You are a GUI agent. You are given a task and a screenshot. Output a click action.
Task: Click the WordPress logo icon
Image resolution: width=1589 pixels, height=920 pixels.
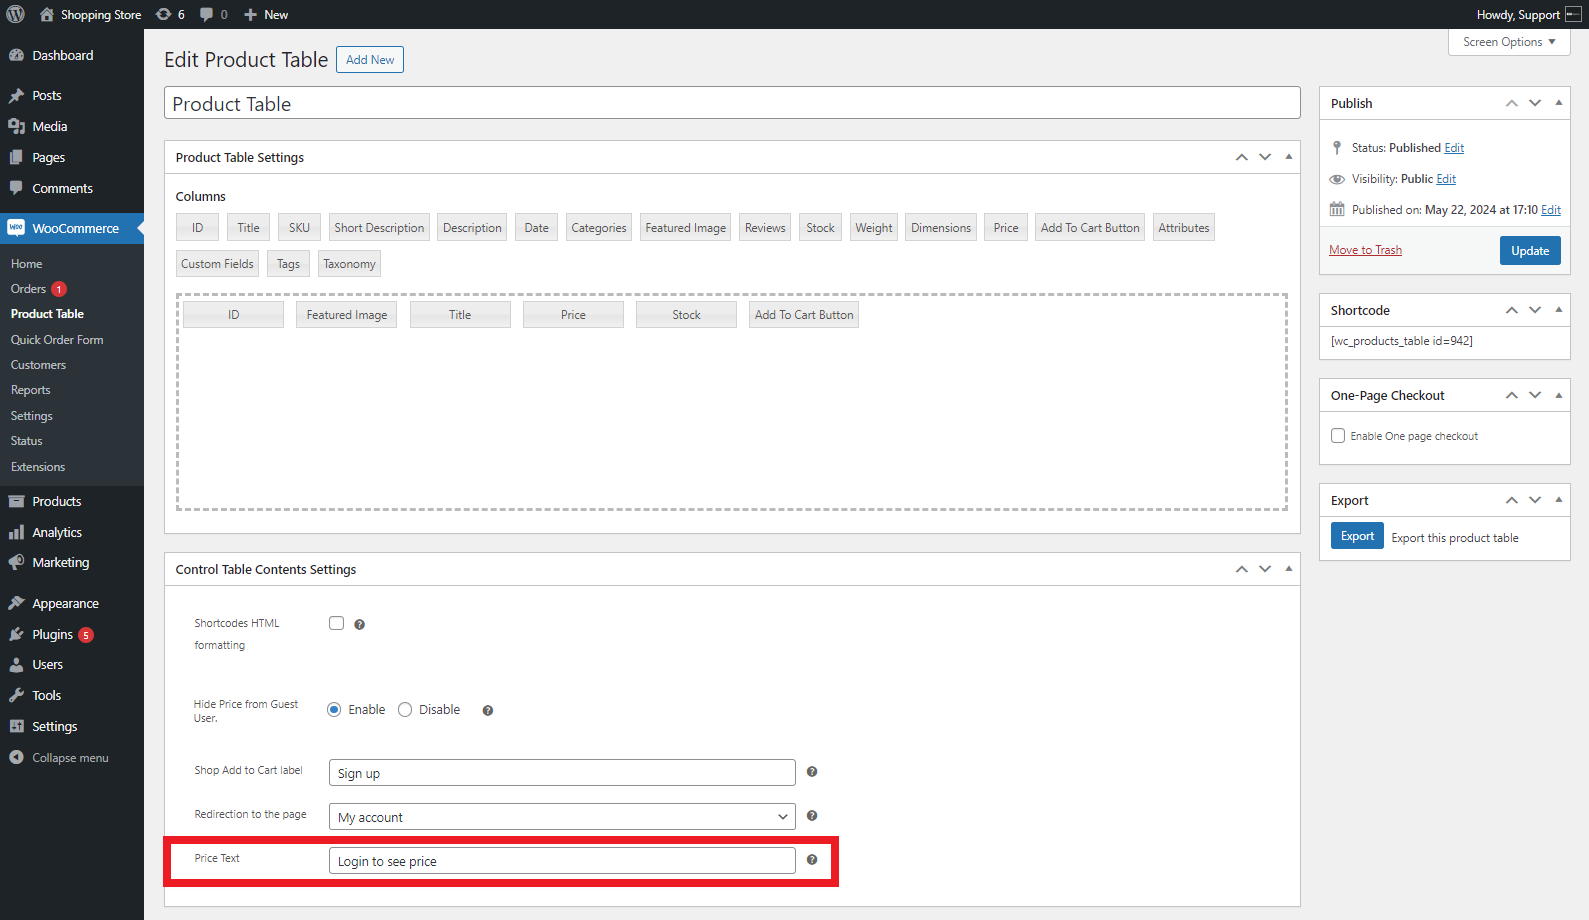[x=16, y=14]
